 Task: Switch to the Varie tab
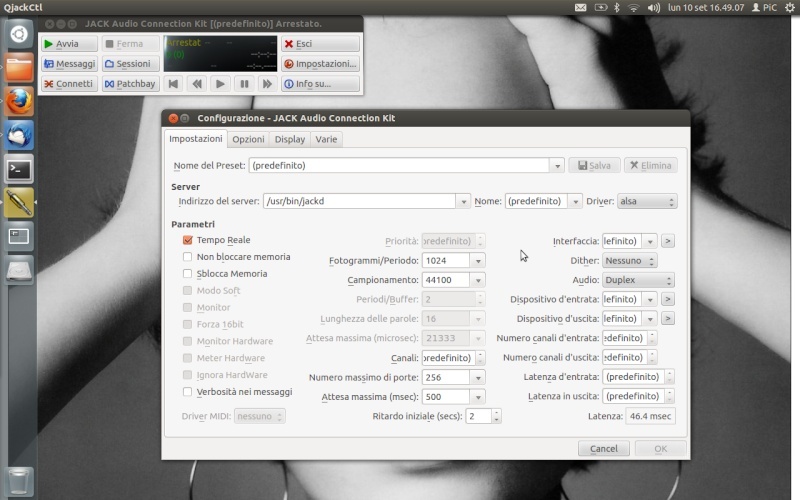coord(326,139)
